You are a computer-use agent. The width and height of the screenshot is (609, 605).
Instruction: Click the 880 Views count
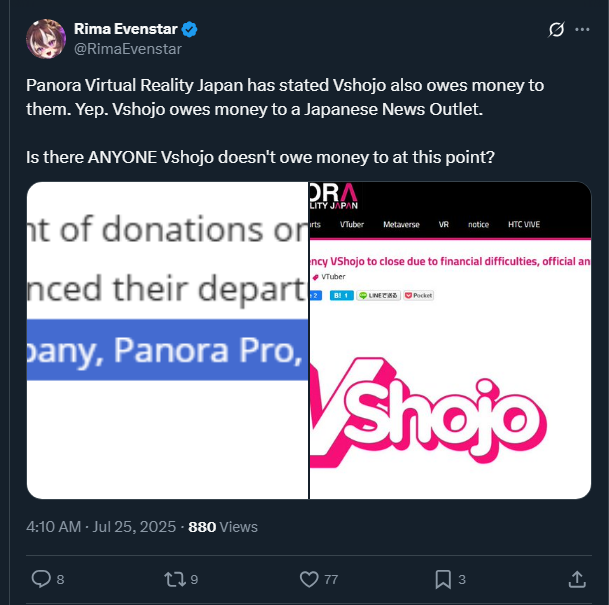click(223, 527)
